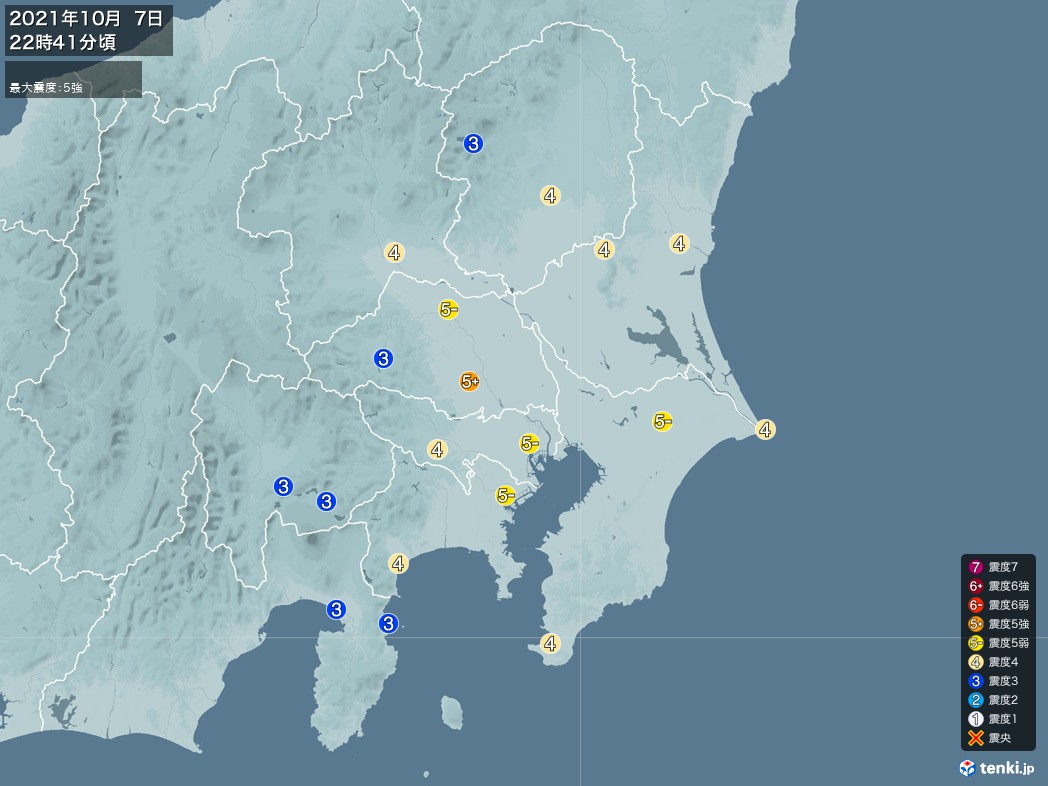Select the easternmost yellow 5- marker on the map
Screen dimensions: 1048x786
[662, 422]
